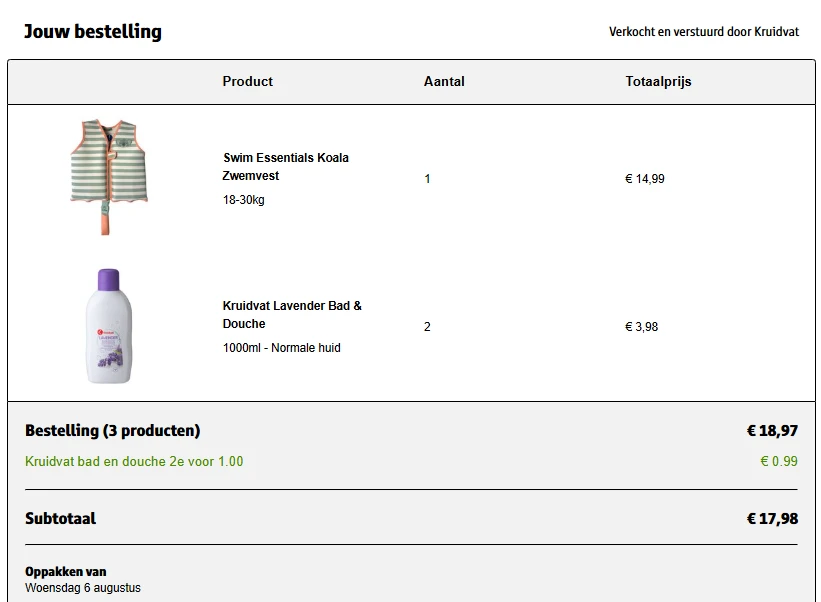821x602 pixels.
Task: Click the swim vest quantity value
Action: (427, 179)
